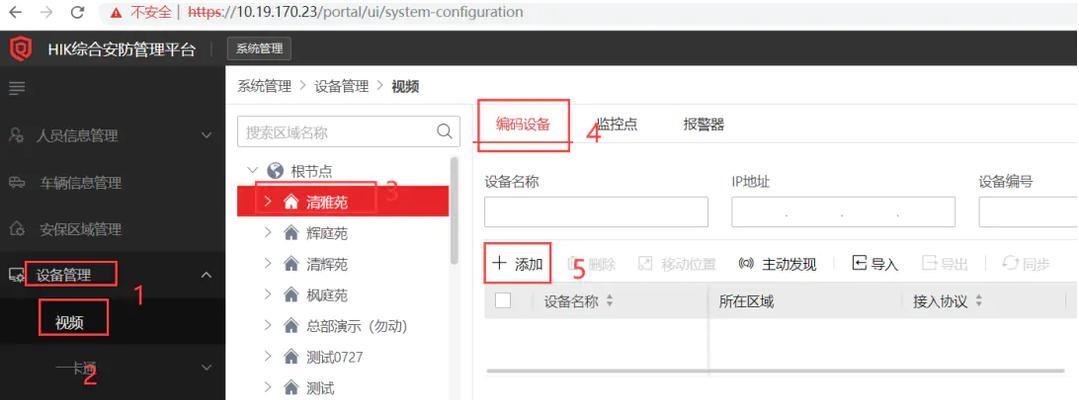Viewport: 1079px width, 400px height.
Task: Click the 测试0727 house icon
Action: [291, 357]
